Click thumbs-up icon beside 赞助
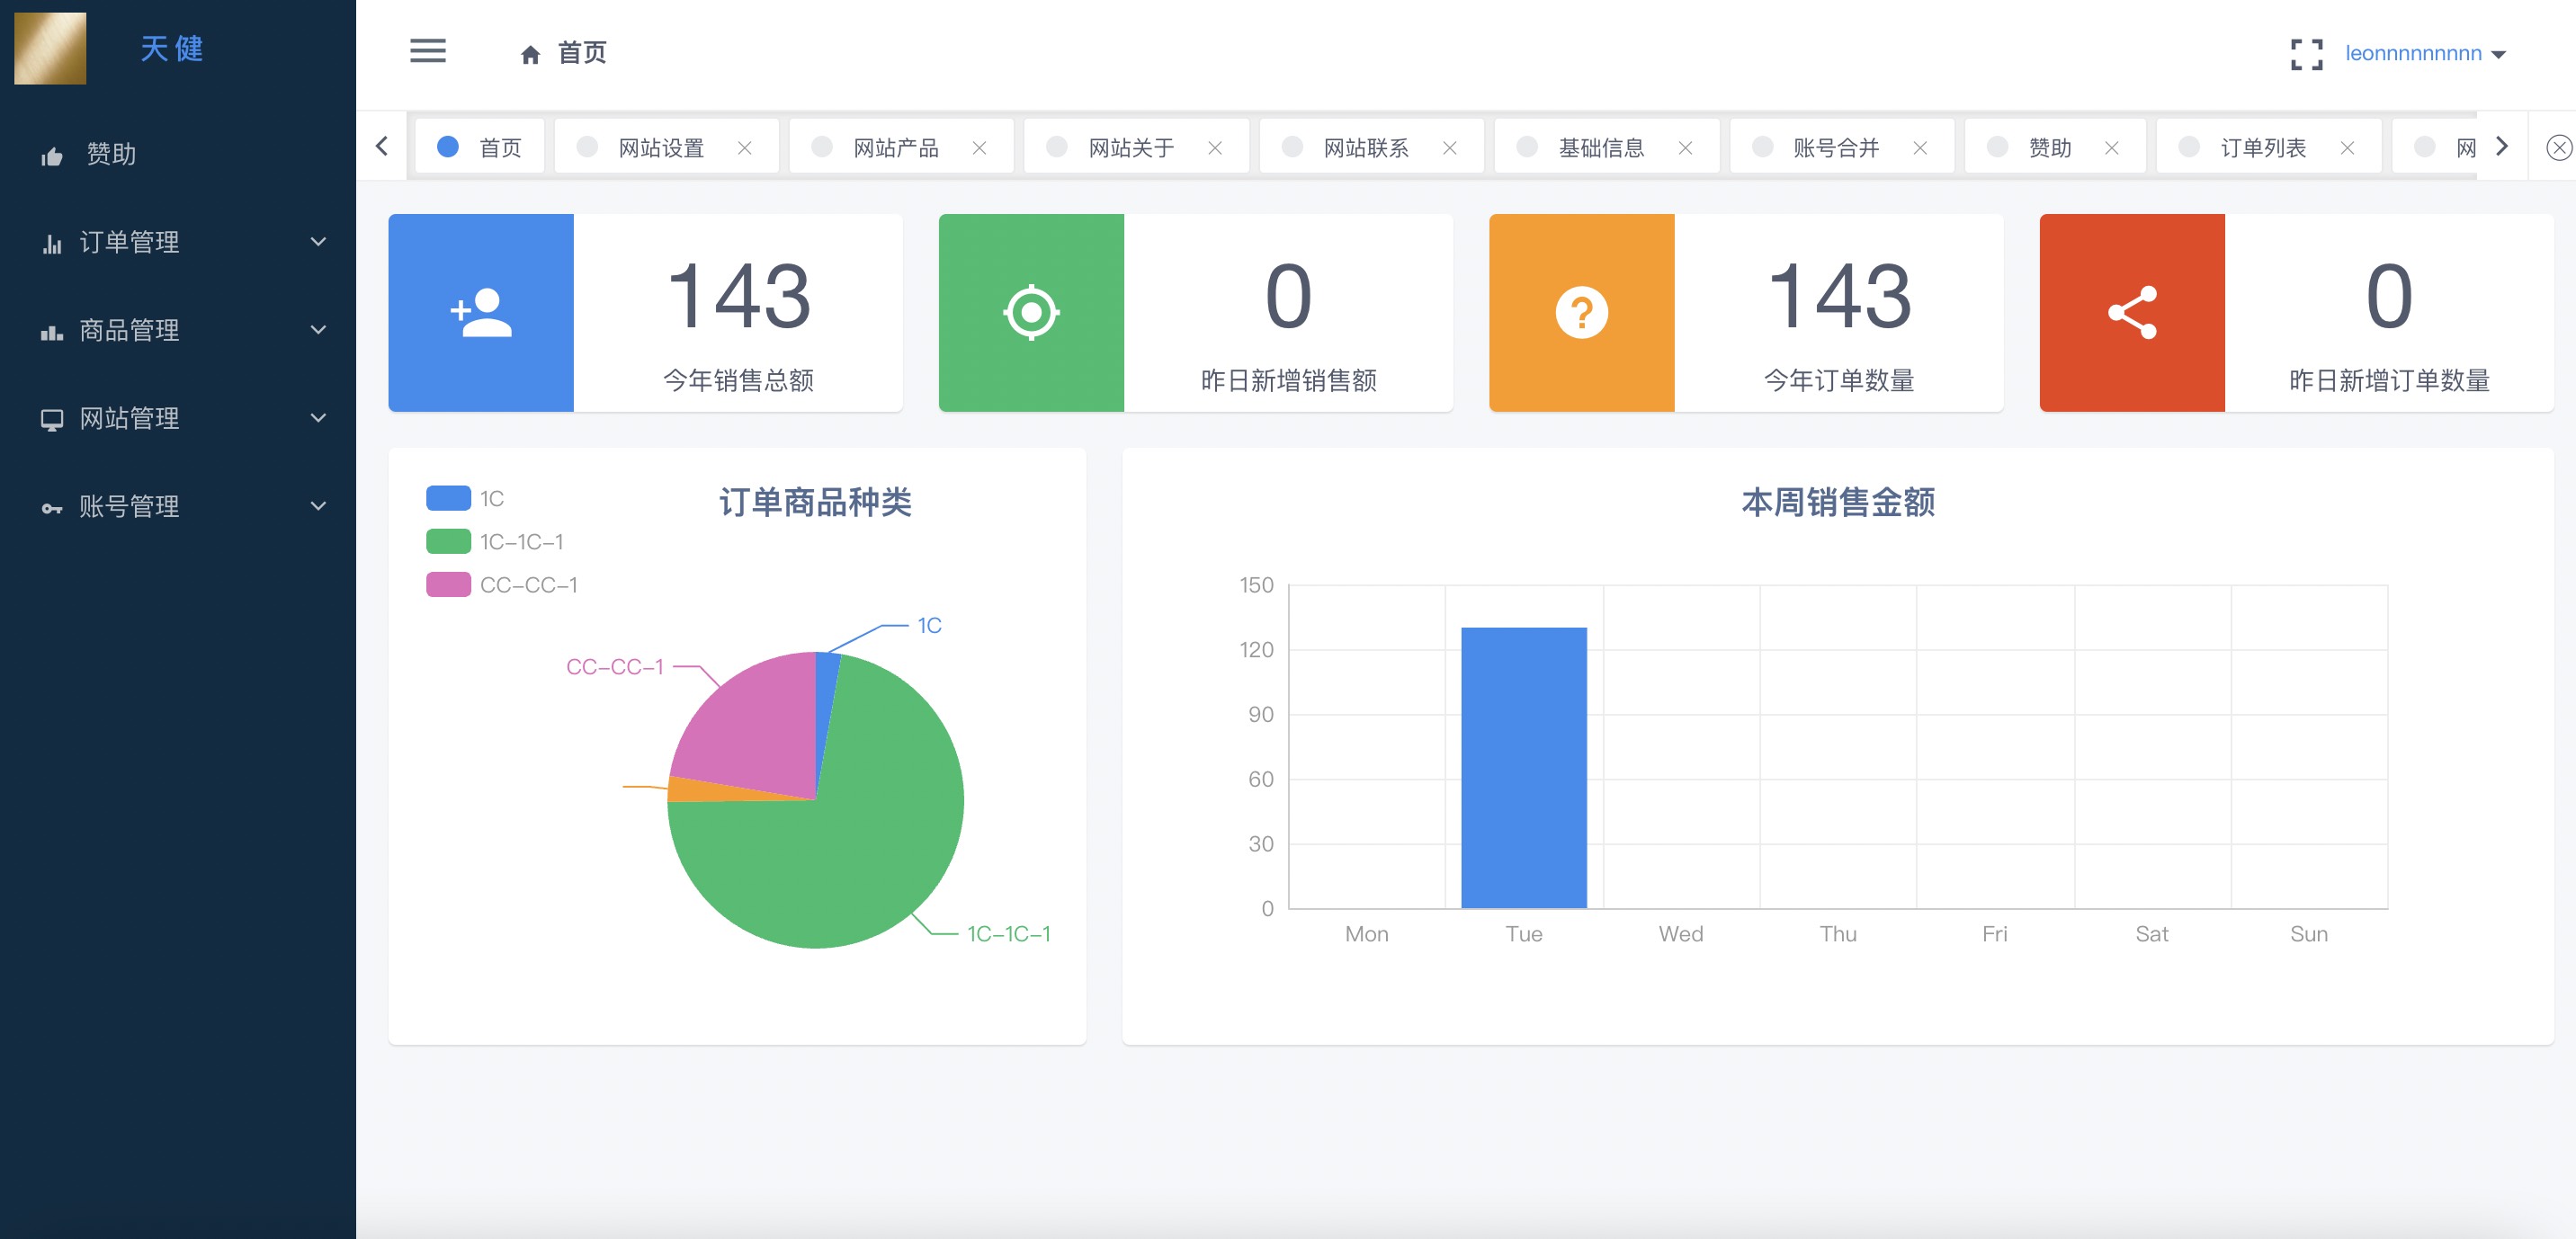2576x1239 pixels. click(x=52, y=155)
